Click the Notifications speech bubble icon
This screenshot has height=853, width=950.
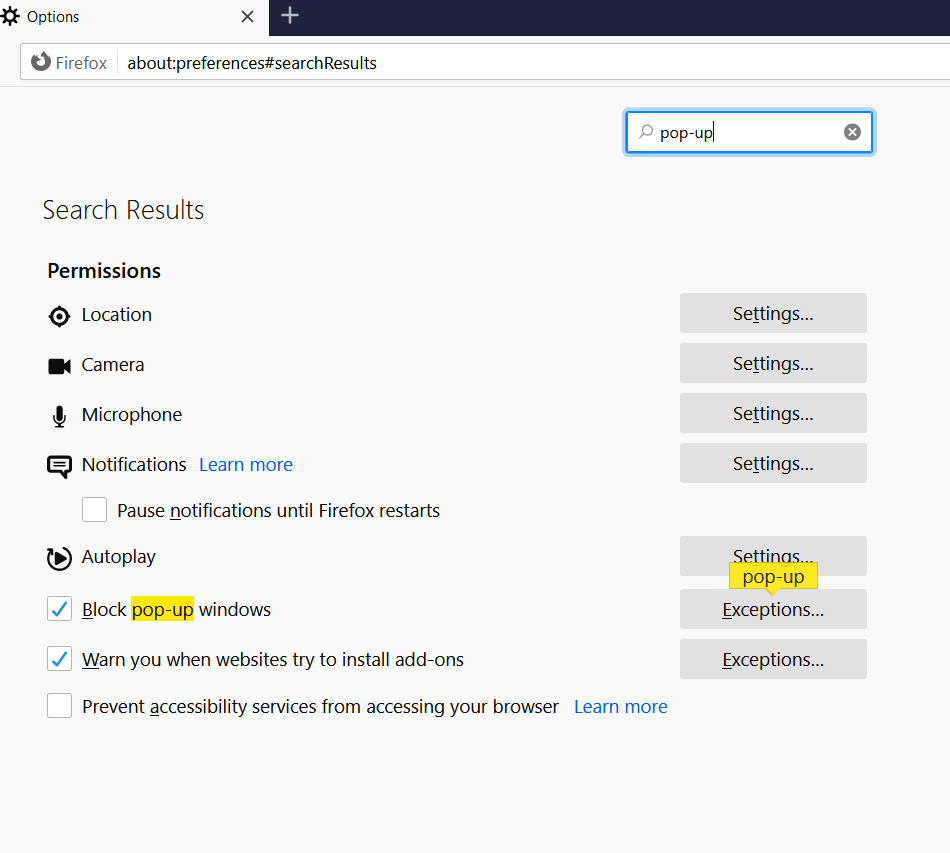click(59, 466)
